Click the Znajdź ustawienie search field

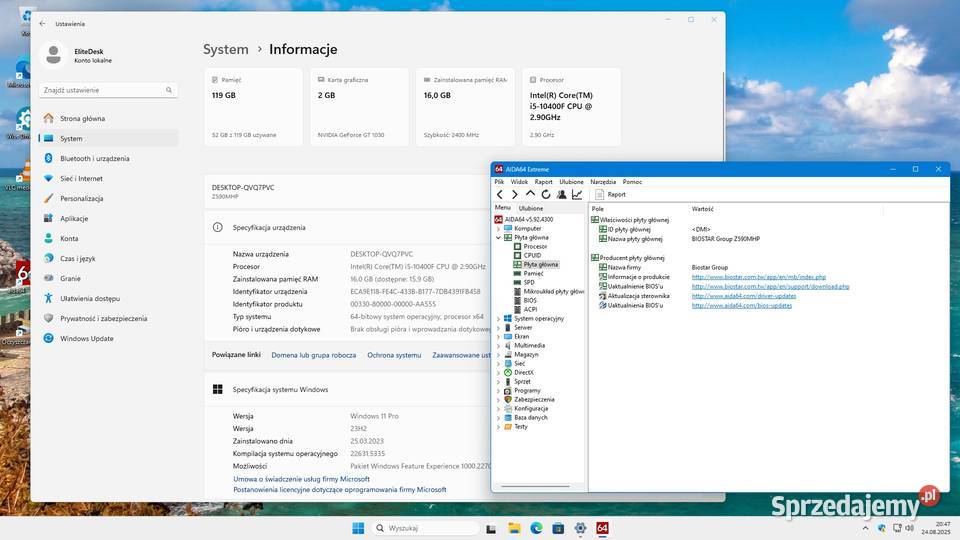pyautogui.click(x=108, y=90)
